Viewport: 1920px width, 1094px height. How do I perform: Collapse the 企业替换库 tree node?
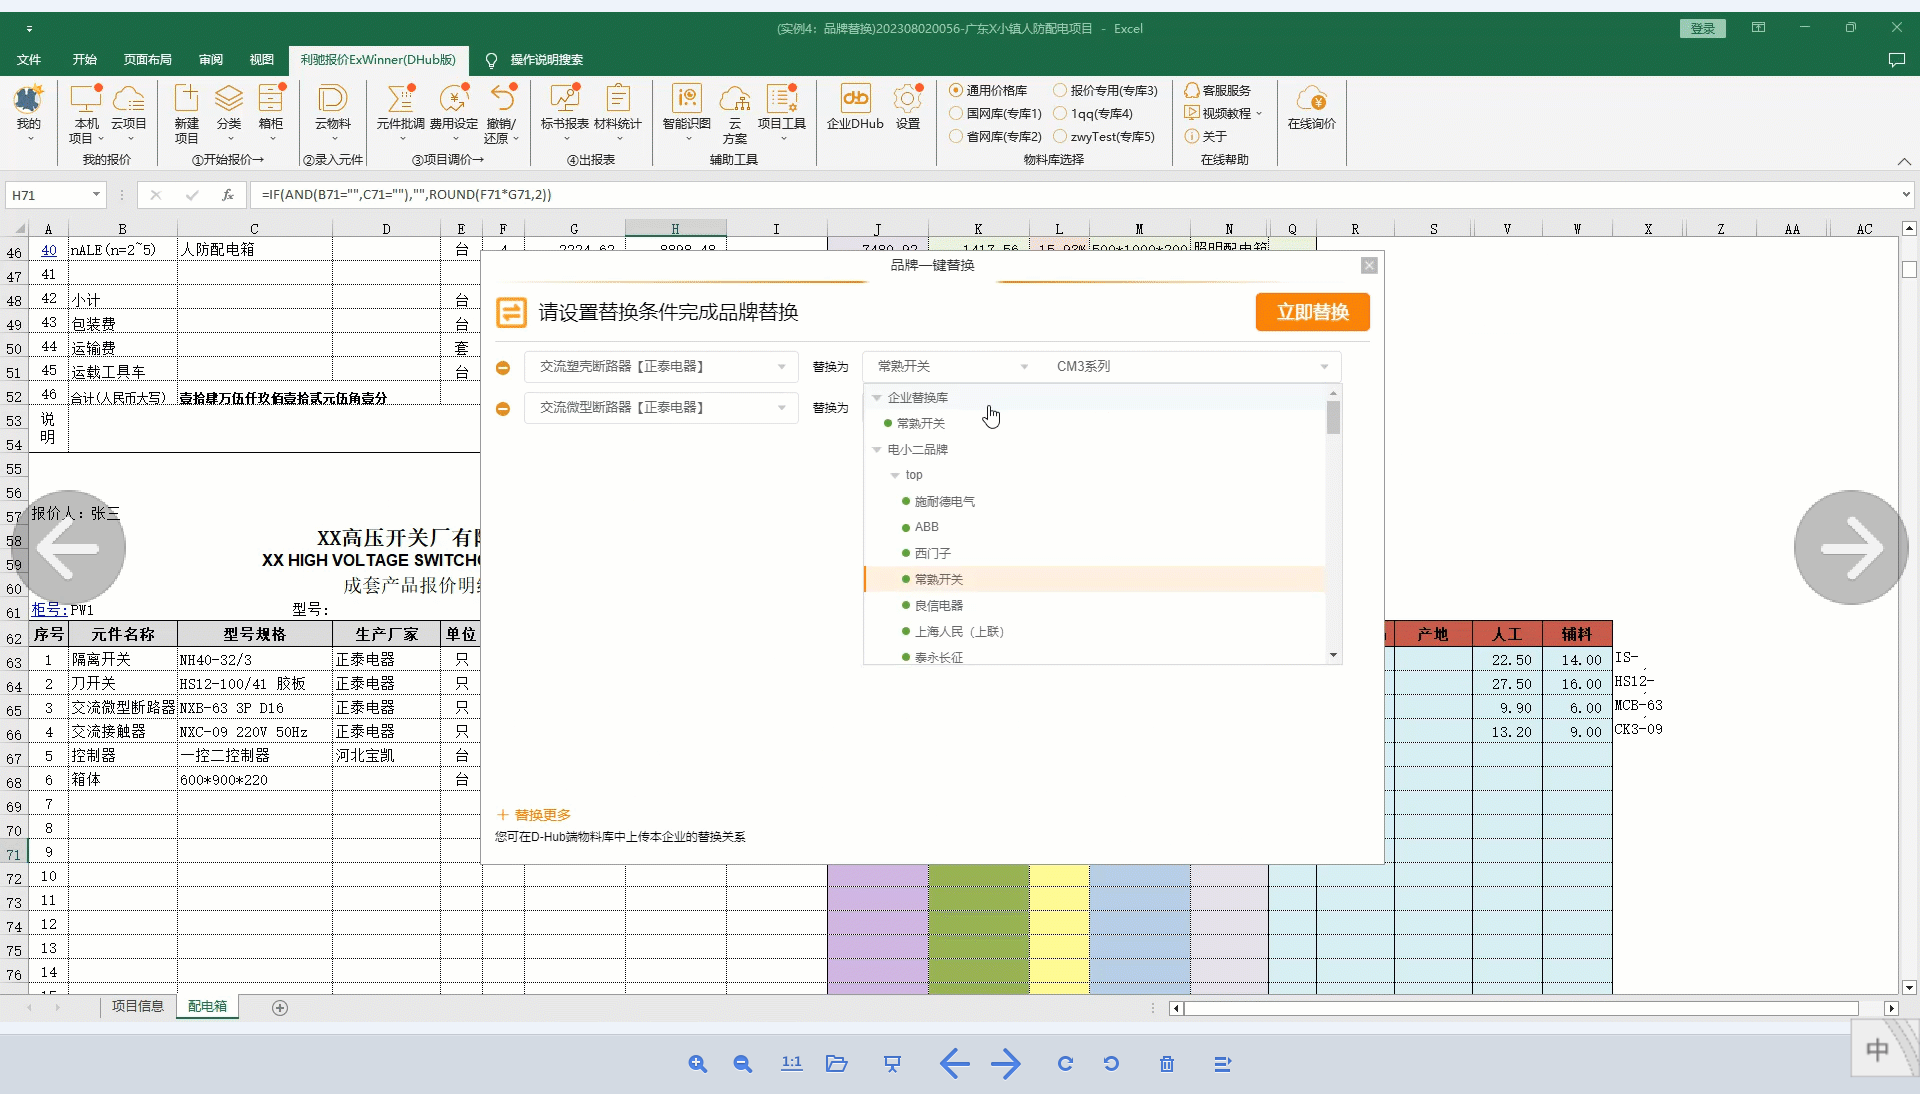[x=877, y=398]
